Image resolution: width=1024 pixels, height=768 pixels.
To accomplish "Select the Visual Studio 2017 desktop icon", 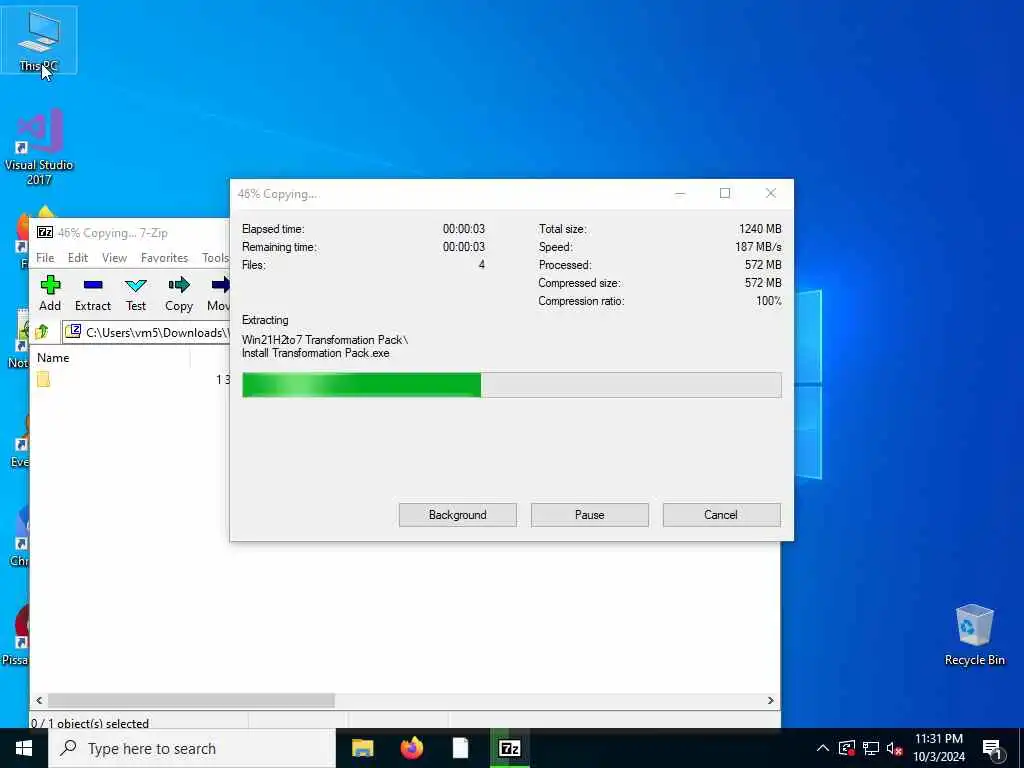I will point(39,146).
